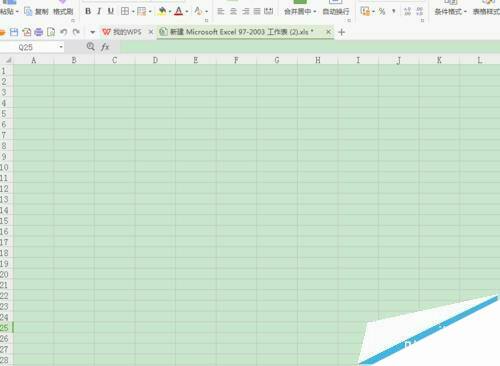The image size is (500, 366).
Task: Select column D header
Action: coord(155,60)
